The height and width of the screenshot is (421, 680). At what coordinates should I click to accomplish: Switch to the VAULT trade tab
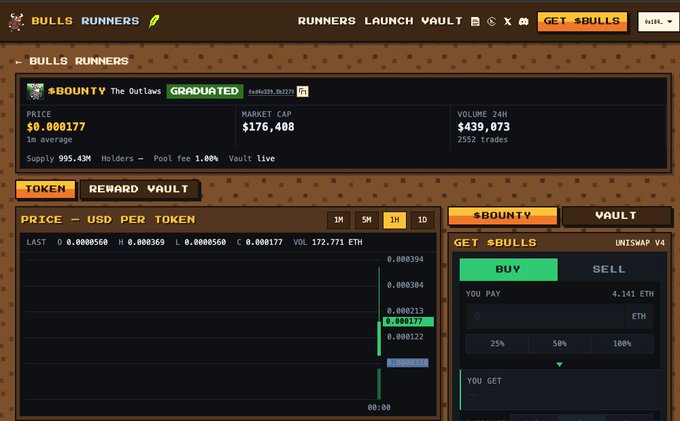coord(616,216)
